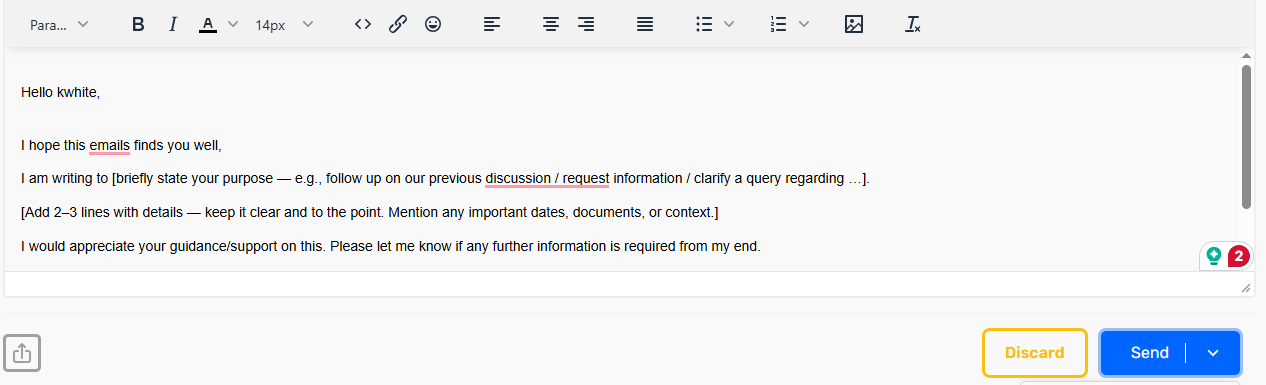This screenshot has height=385, width=1266.
Task: Insert a hyperlink
Action: point(398,25)
